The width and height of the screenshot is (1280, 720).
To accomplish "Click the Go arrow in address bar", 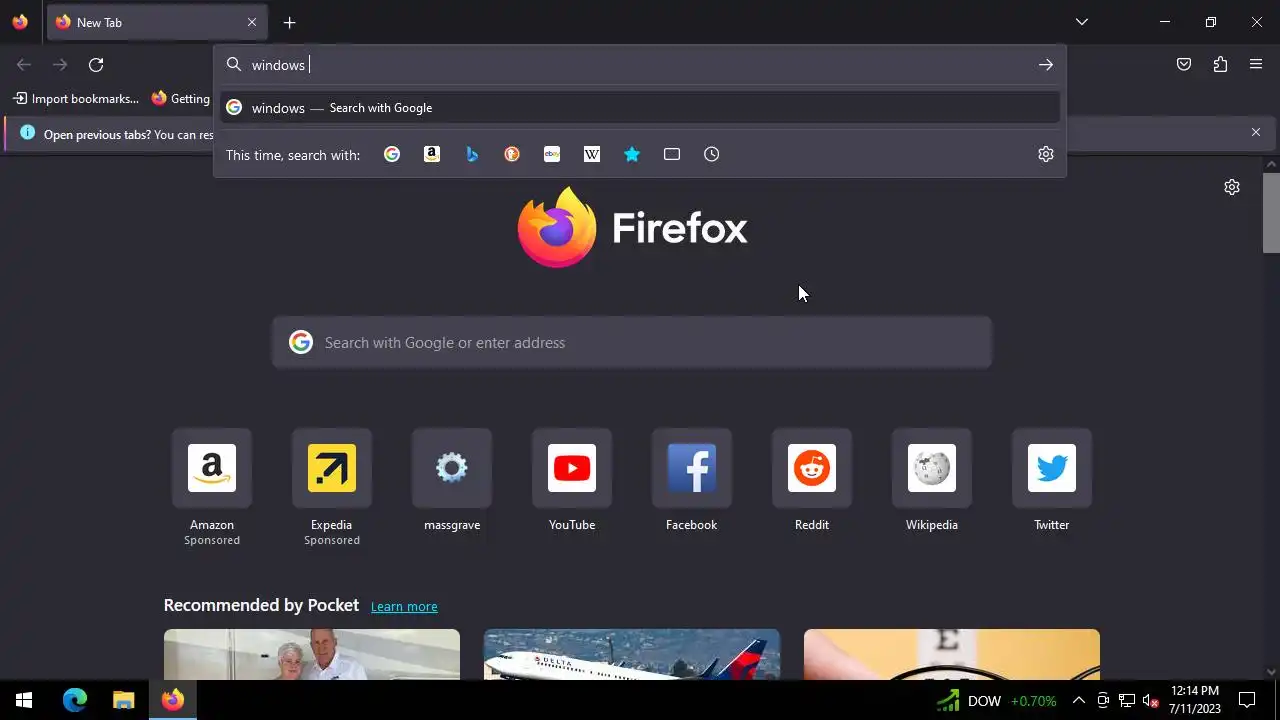I will click(1046, 65).
